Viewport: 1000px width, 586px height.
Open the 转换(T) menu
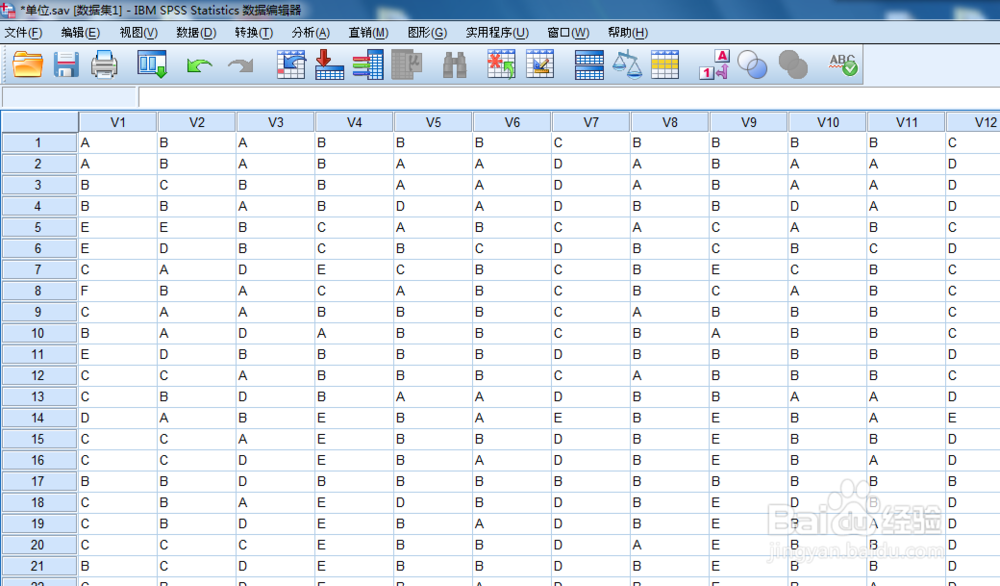254,33
